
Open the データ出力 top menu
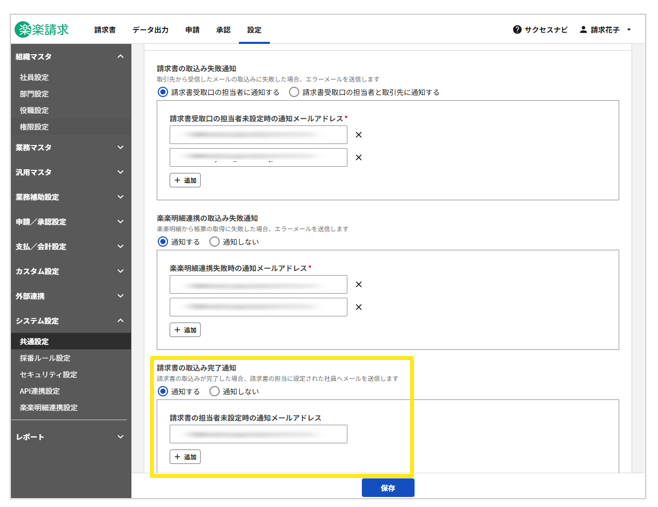coord(151,30)
